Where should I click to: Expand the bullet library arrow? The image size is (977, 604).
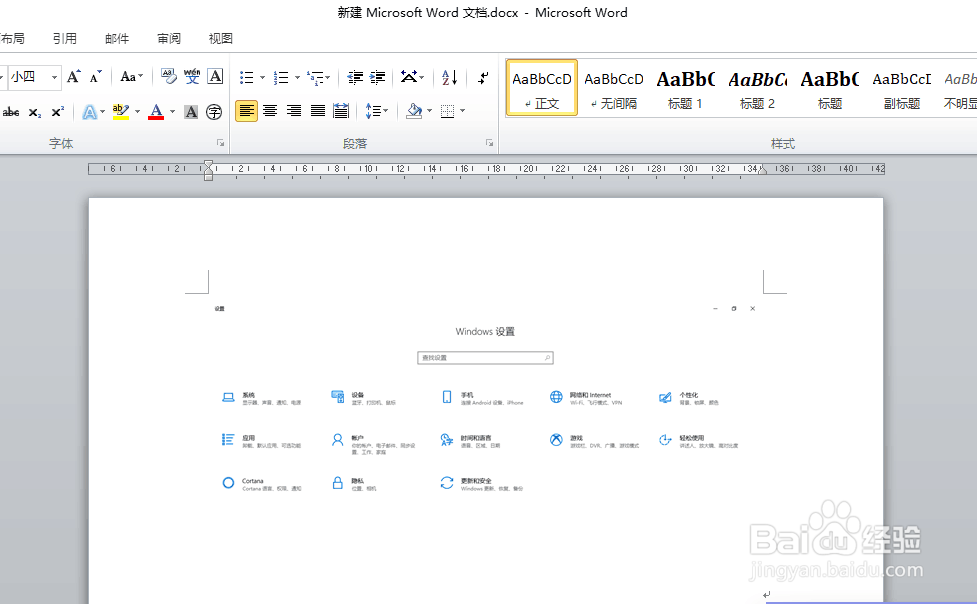pos(262,77)
